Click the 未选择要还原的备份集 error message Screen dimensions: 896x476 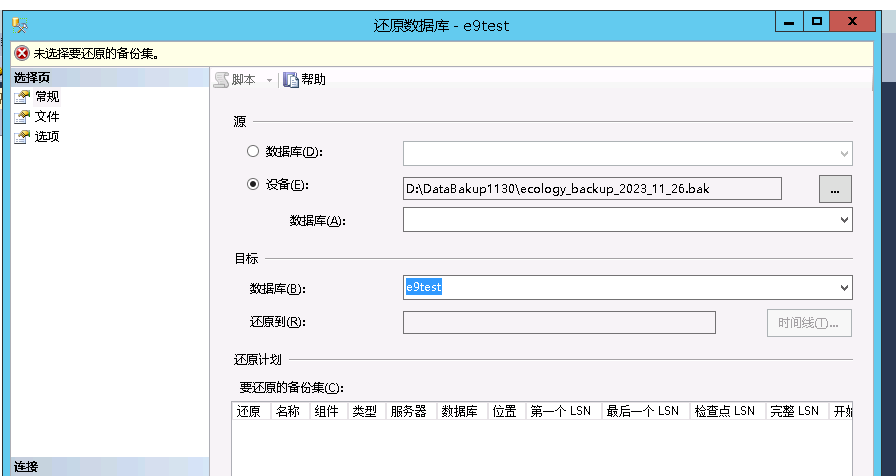coord(96,54)
